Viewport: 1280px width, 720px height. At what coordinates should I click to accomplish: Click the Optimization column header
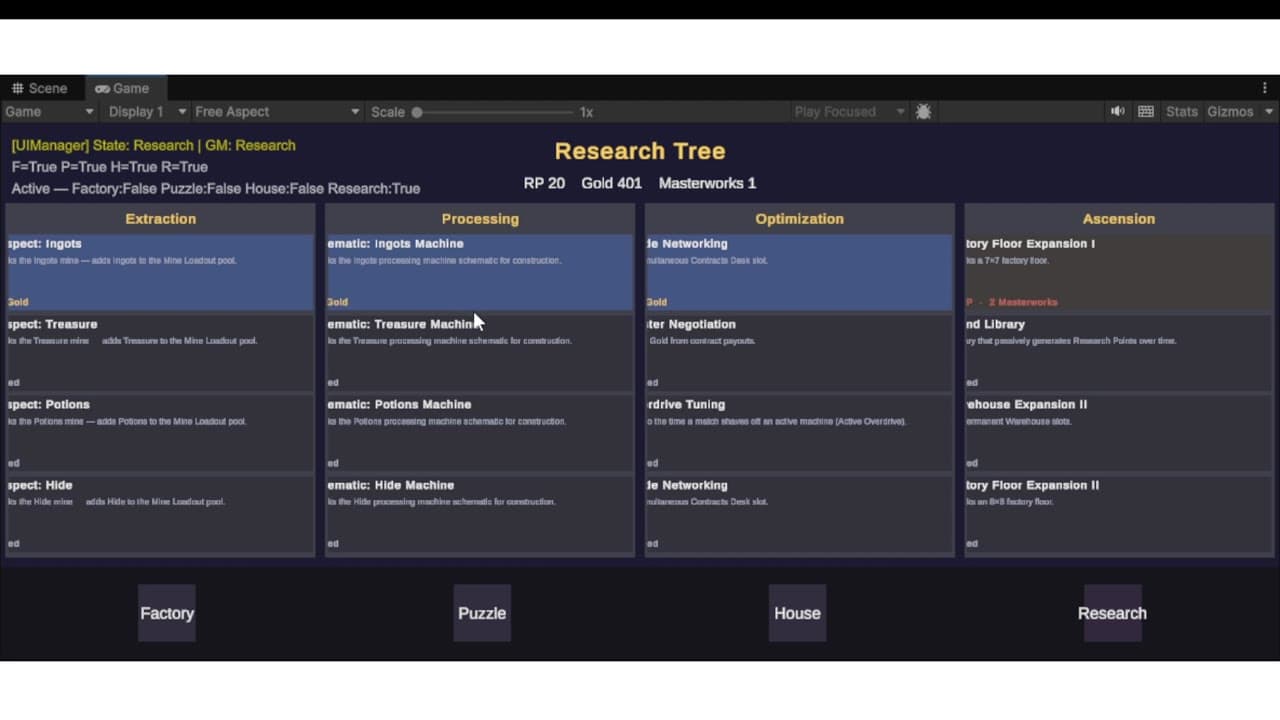click(x=799, y=218)
